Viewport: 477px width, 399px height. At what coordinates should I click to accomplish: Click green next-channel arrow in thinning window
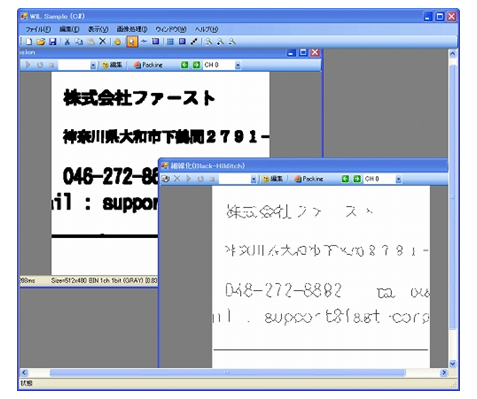point(357,179)
